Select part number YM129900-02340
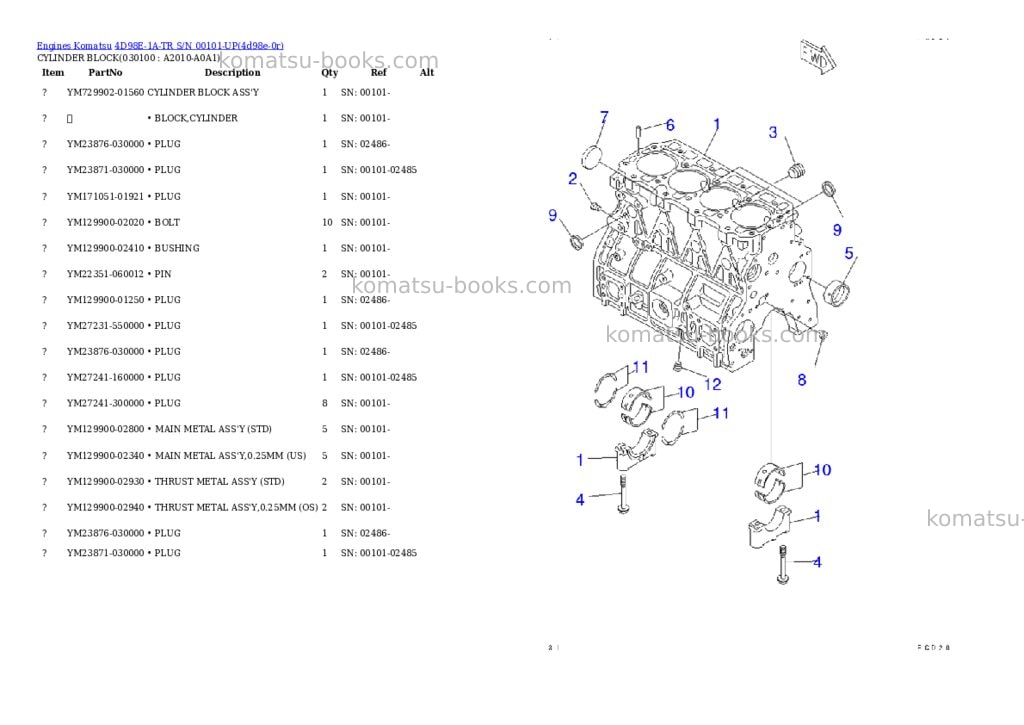Viewport: 1024px width, 725px height. [105, 456]
